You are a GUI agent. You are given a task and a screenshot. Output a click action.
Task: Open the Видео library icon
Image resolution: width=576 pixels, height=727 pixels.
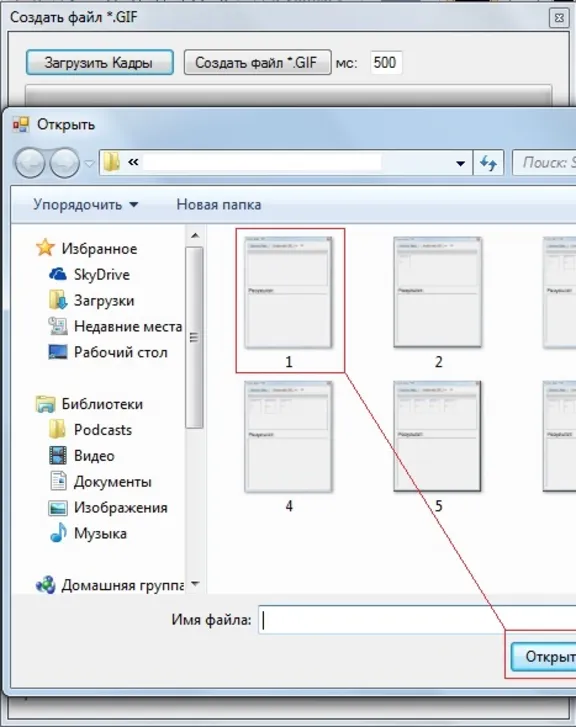point(58,456)
